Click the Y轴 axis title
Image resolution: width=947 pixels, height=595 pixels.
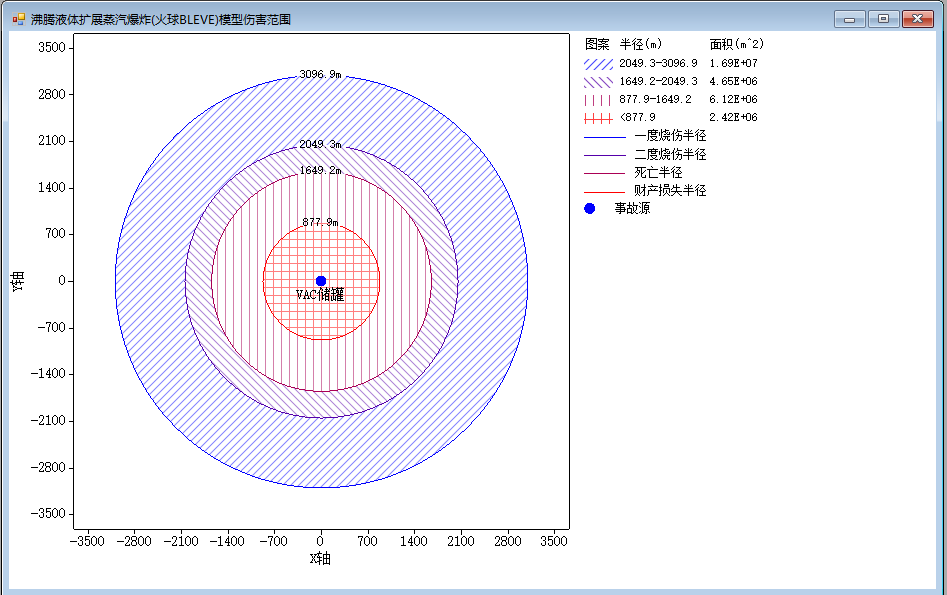pos(18,281)
